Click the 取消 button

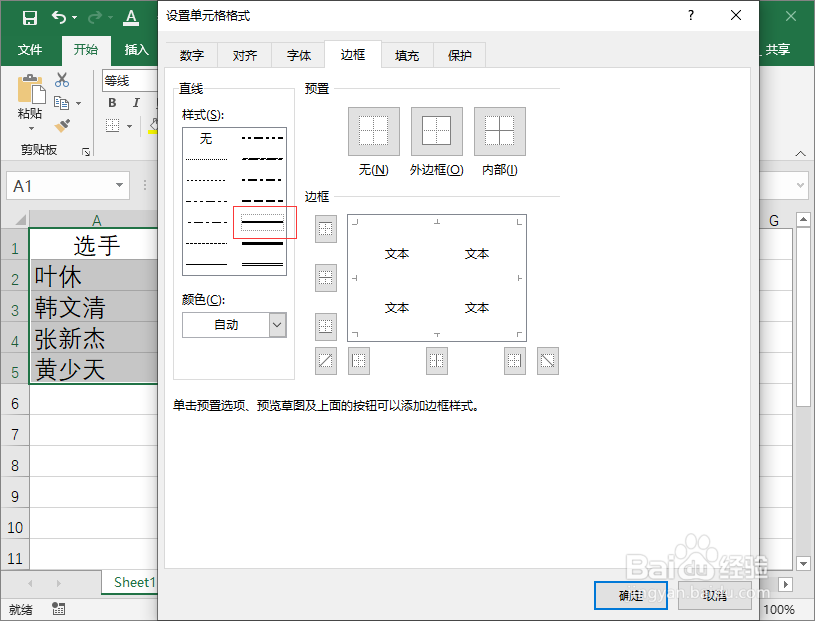tap(715, 596)
